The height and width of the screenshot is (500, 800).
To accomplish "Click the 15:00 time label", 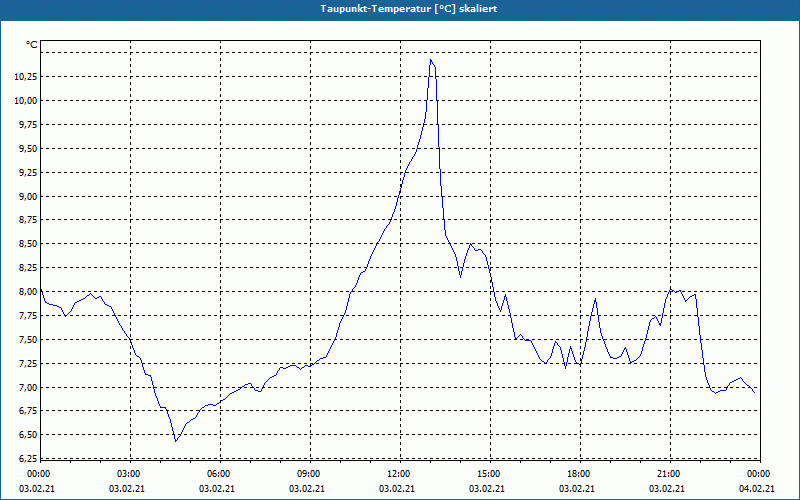I will pos(491,474).
